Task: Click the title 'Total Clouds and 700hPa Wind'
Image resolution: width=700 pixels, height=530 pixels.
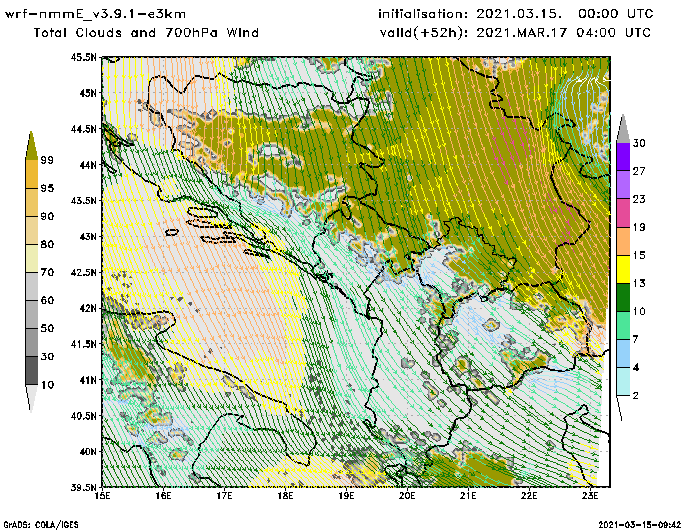Action: [146, 33]
